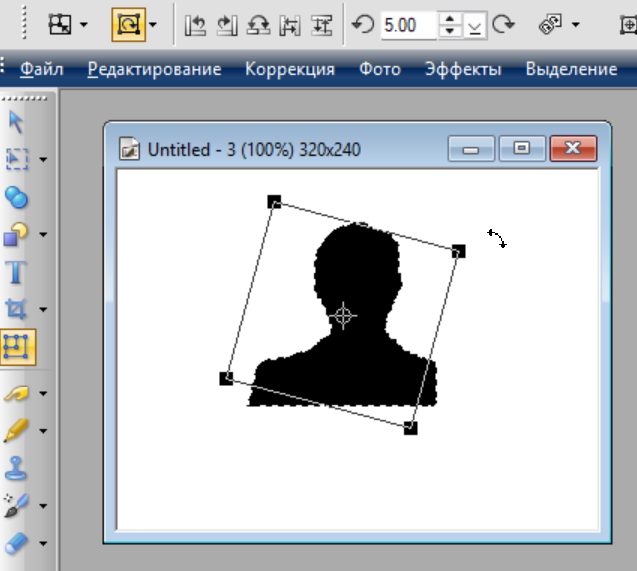Viewport: 637px width, 571px height.
Task: Maximize the Untitled - 3 document window
Action: tap(522, 149)
